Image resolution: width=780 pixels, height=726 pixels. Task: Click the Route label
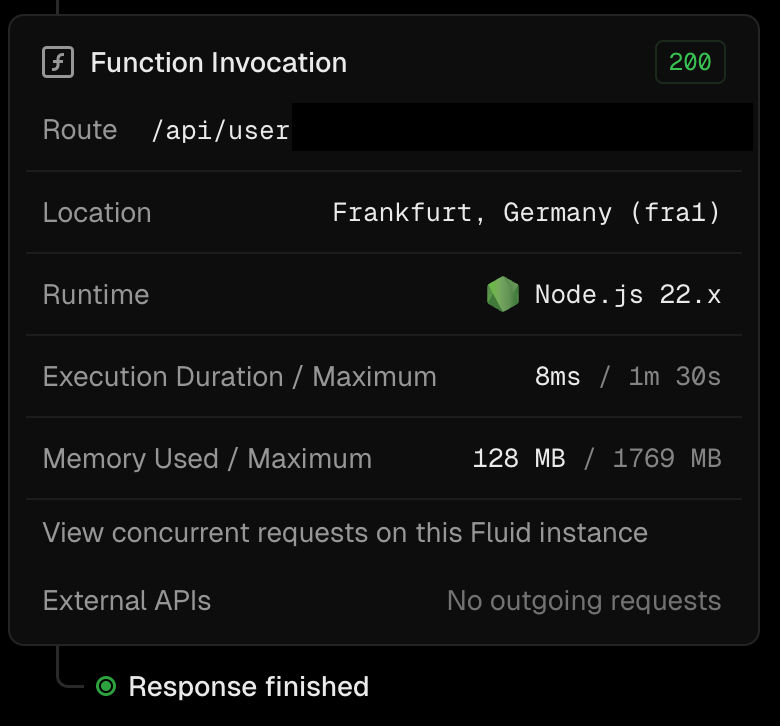click(x=80, y=130)
